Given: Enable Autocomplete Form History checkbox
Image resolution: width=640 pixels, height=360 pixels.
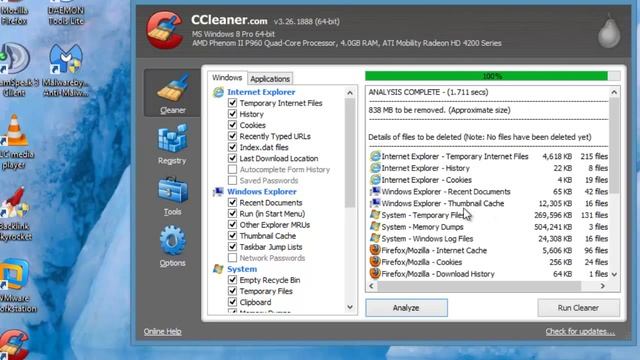Looking at the screenshot, I should tap(232, 169).
